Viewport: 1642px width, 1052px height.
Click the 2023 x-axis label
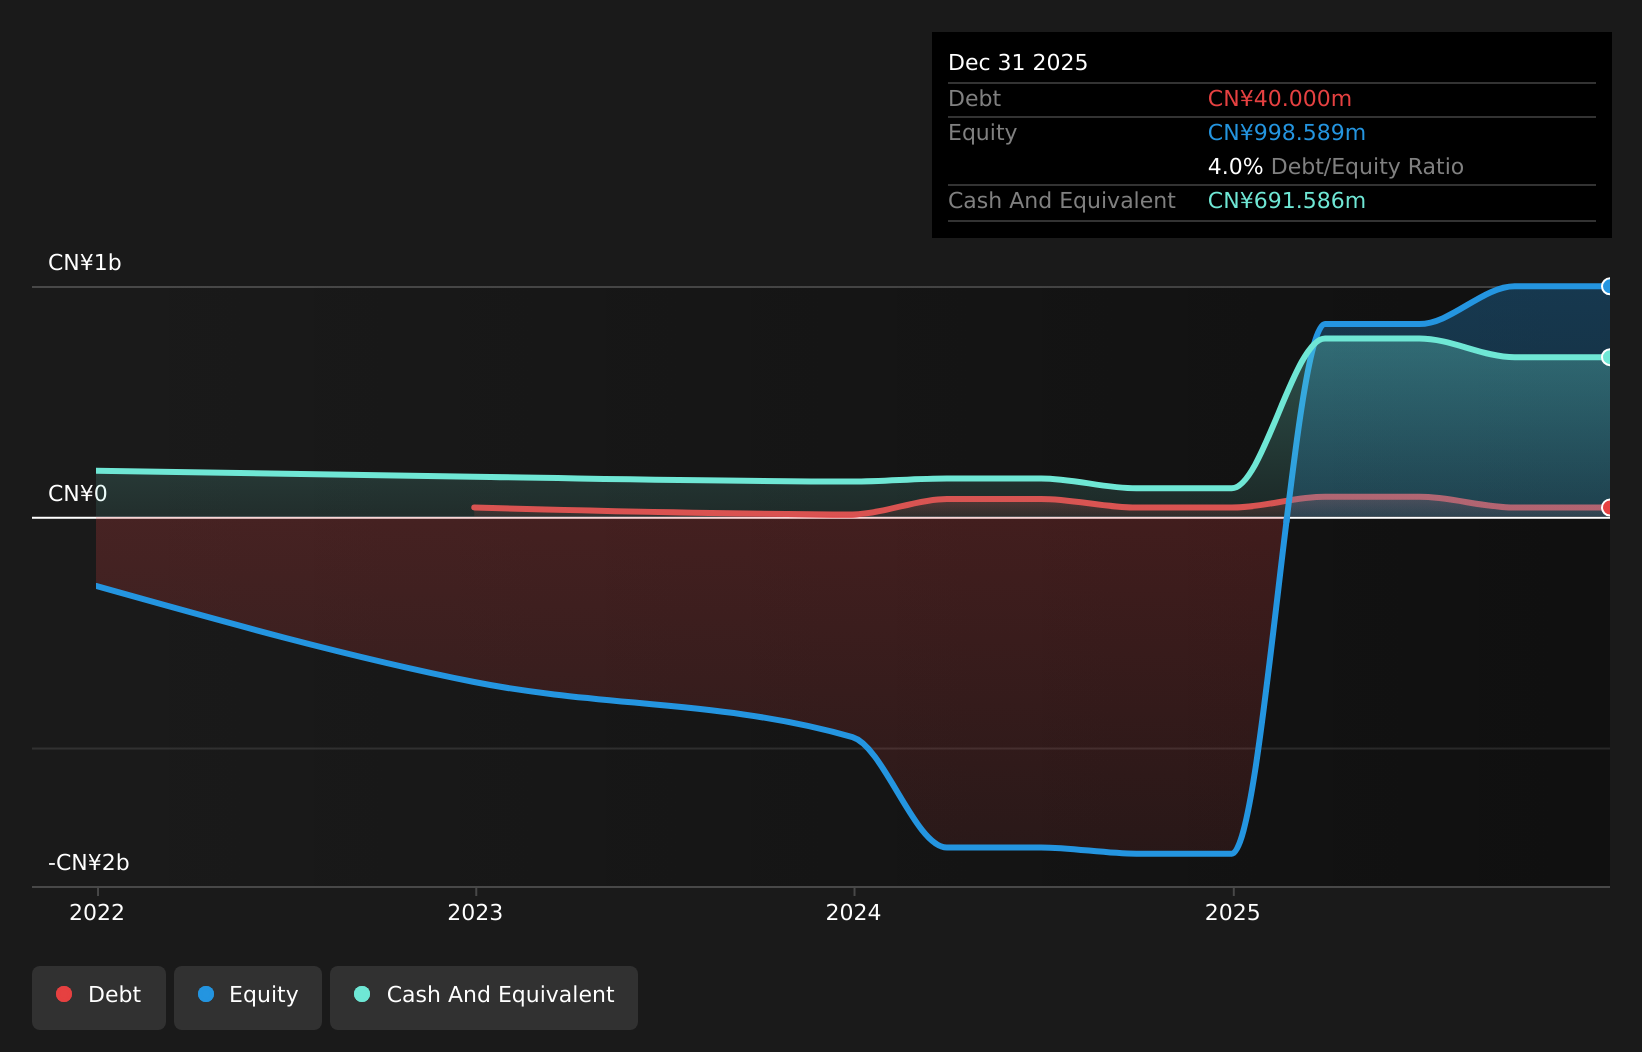pyautogui.click(x=475, y=912)
